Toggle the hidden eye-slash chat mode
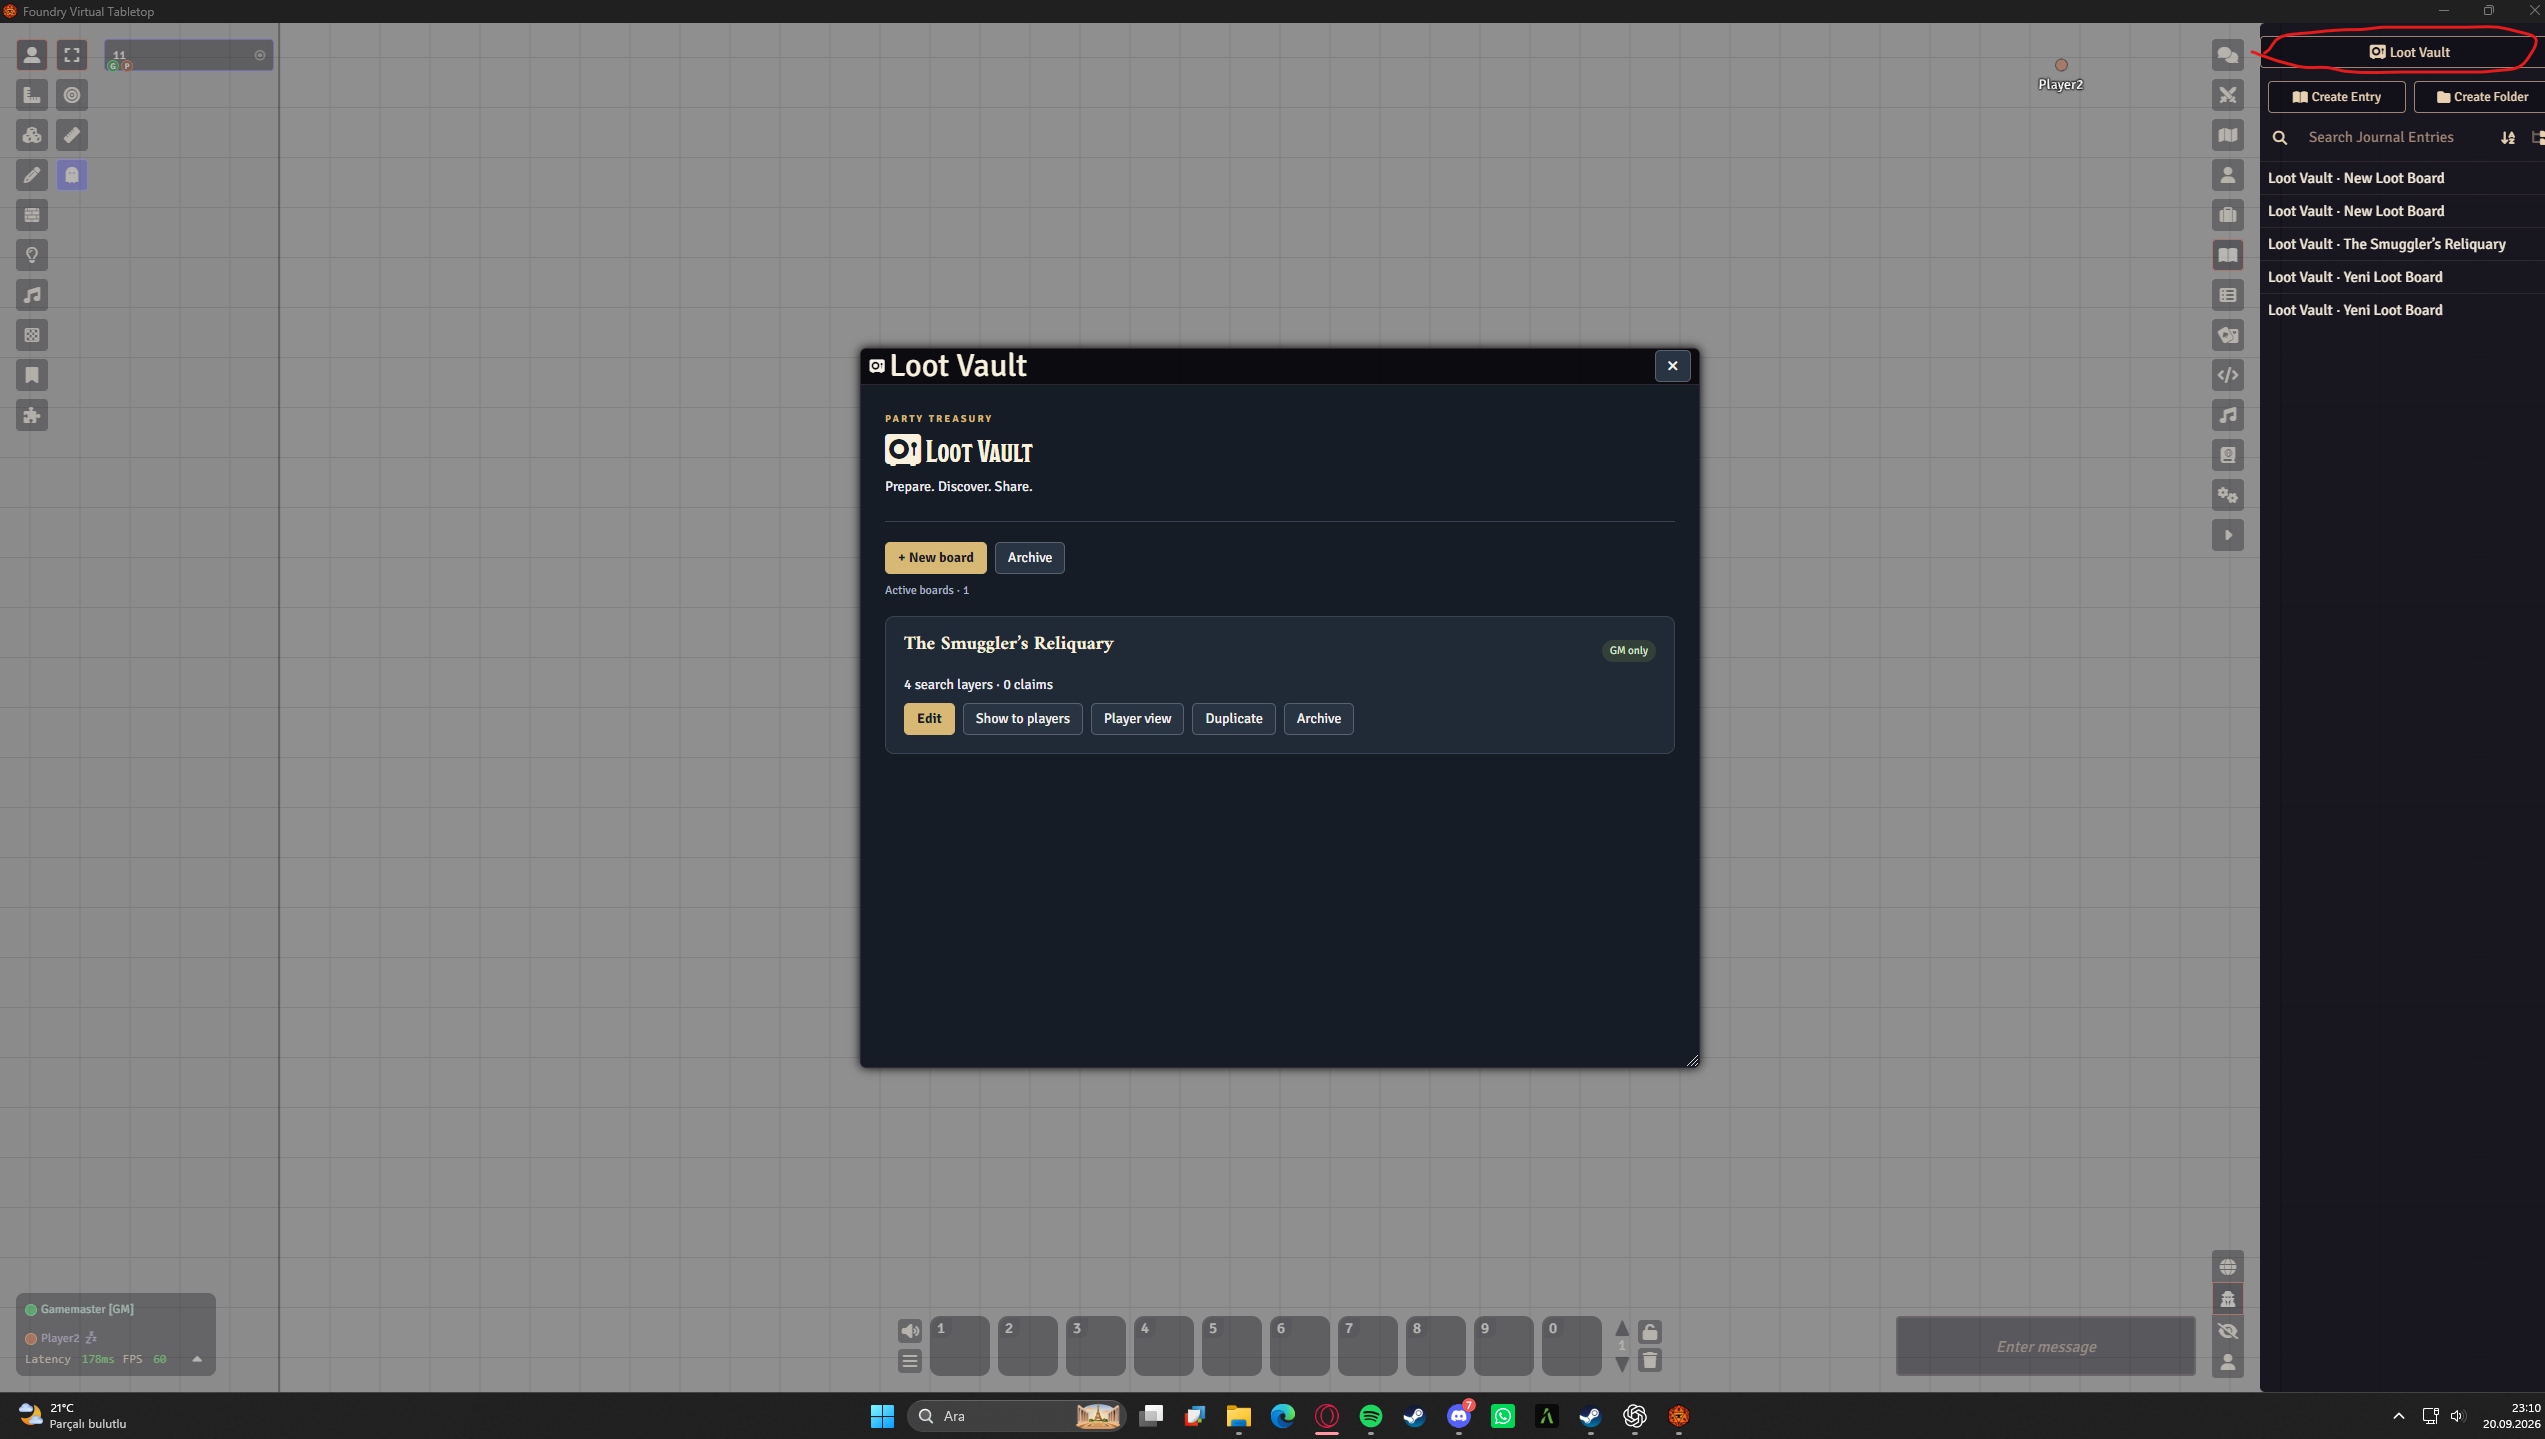2545x1439 pixels. coord(2227,1331)
